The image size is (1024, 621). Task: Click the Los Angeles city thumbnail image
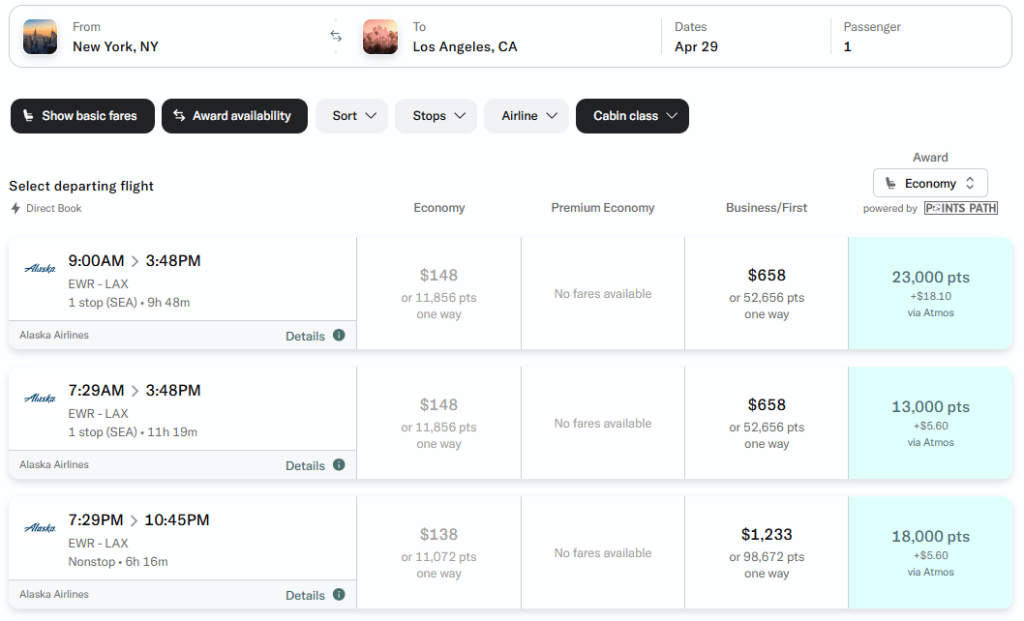click(x=380, y=36)
